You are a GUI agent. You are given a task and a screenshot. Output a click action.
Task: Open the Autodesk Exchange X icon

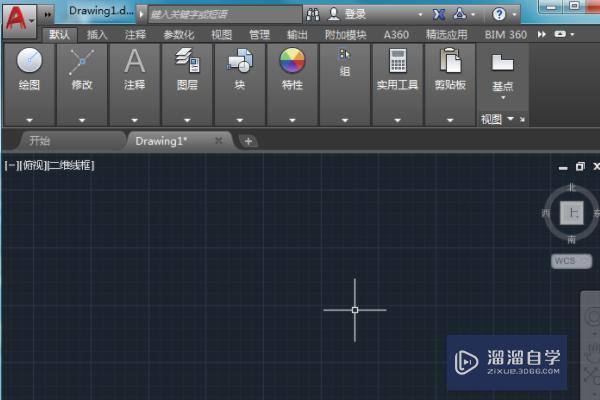439,15
